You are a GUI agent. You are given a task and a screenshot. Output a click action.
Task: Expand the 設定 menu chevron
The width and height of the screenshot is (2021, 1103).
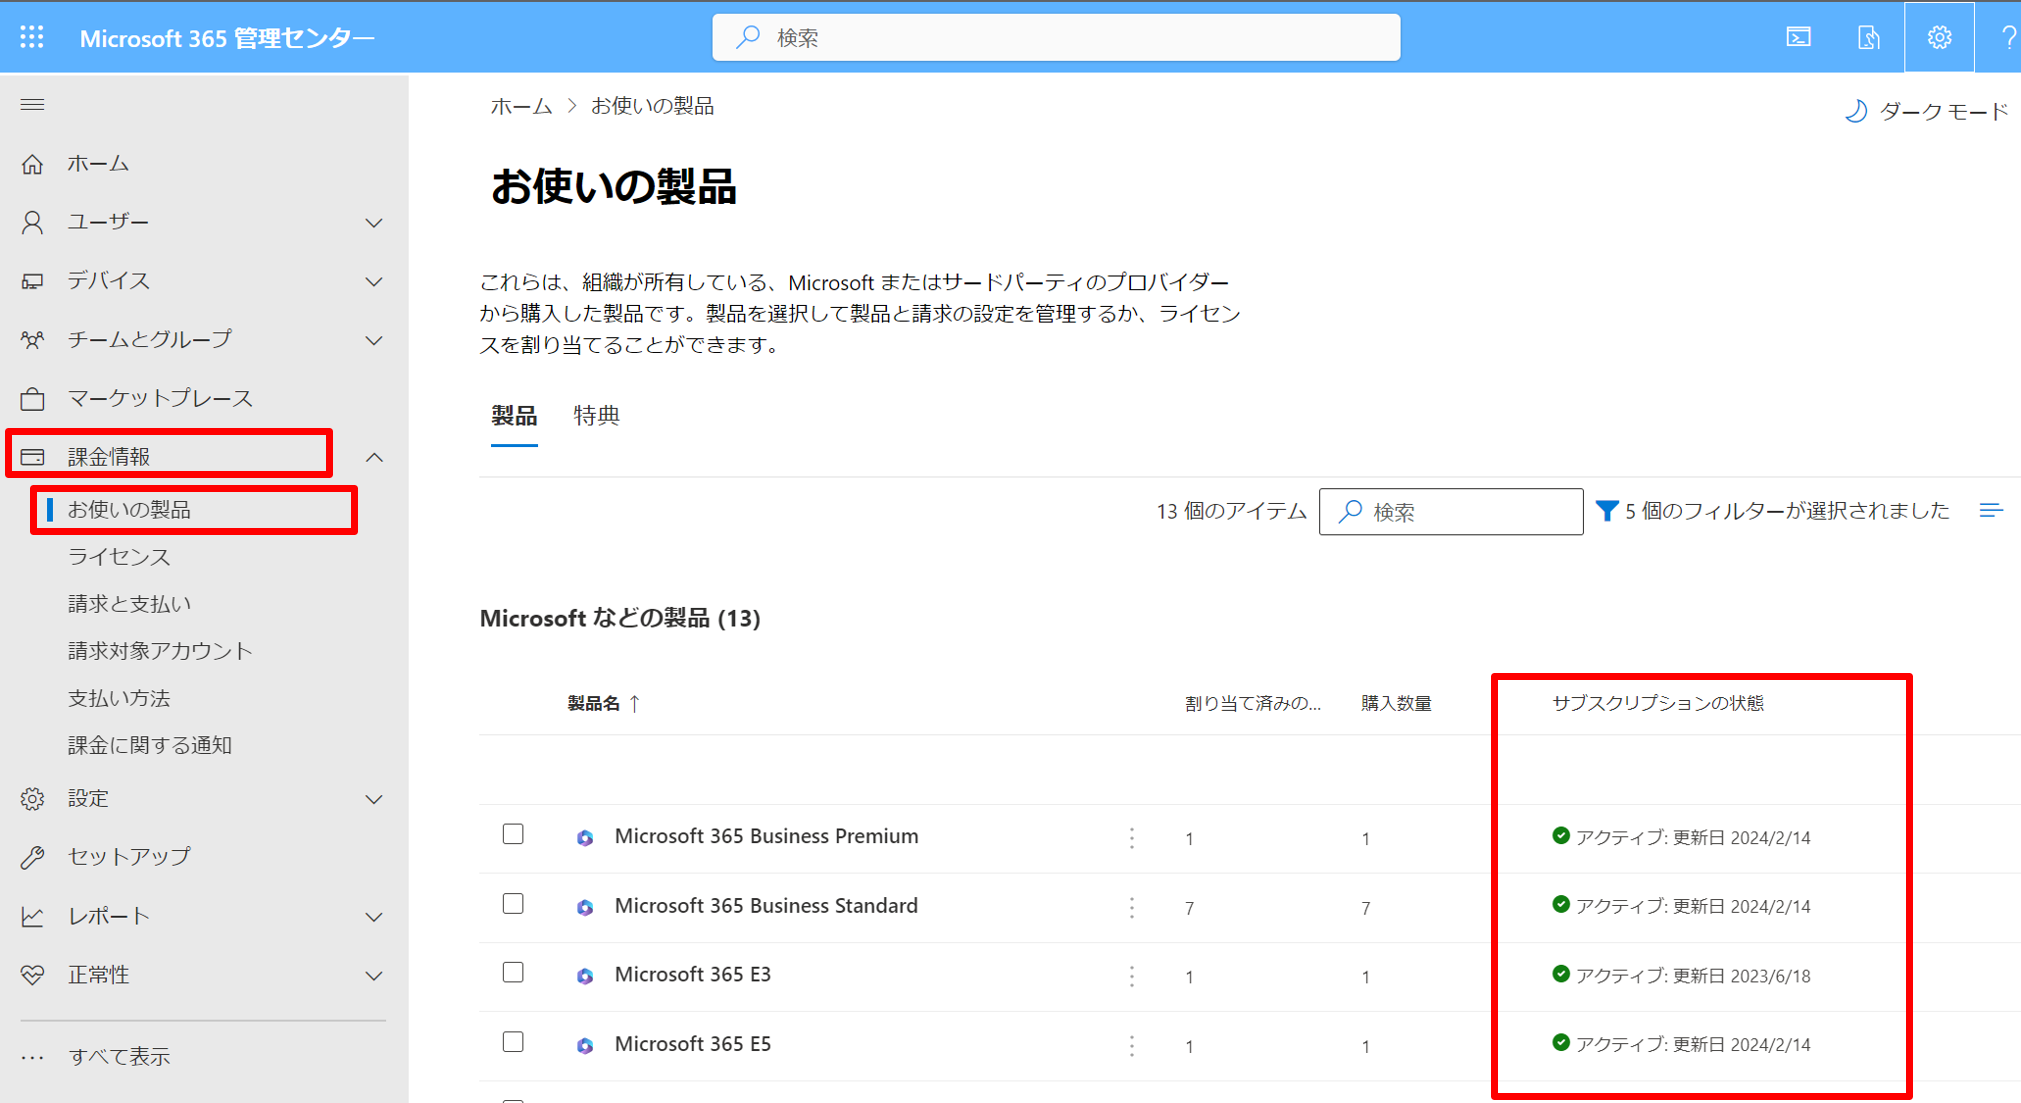click(374, 799)
